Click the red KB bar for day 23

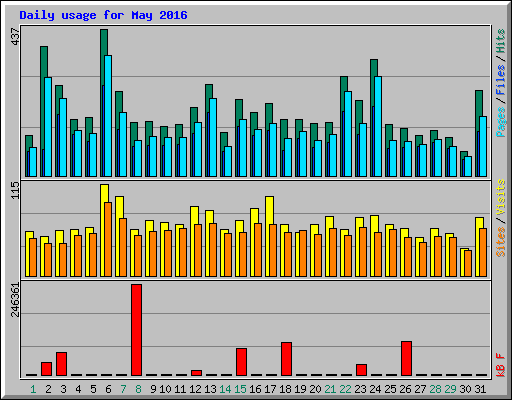pyautogui.click(x=361, y=370)
